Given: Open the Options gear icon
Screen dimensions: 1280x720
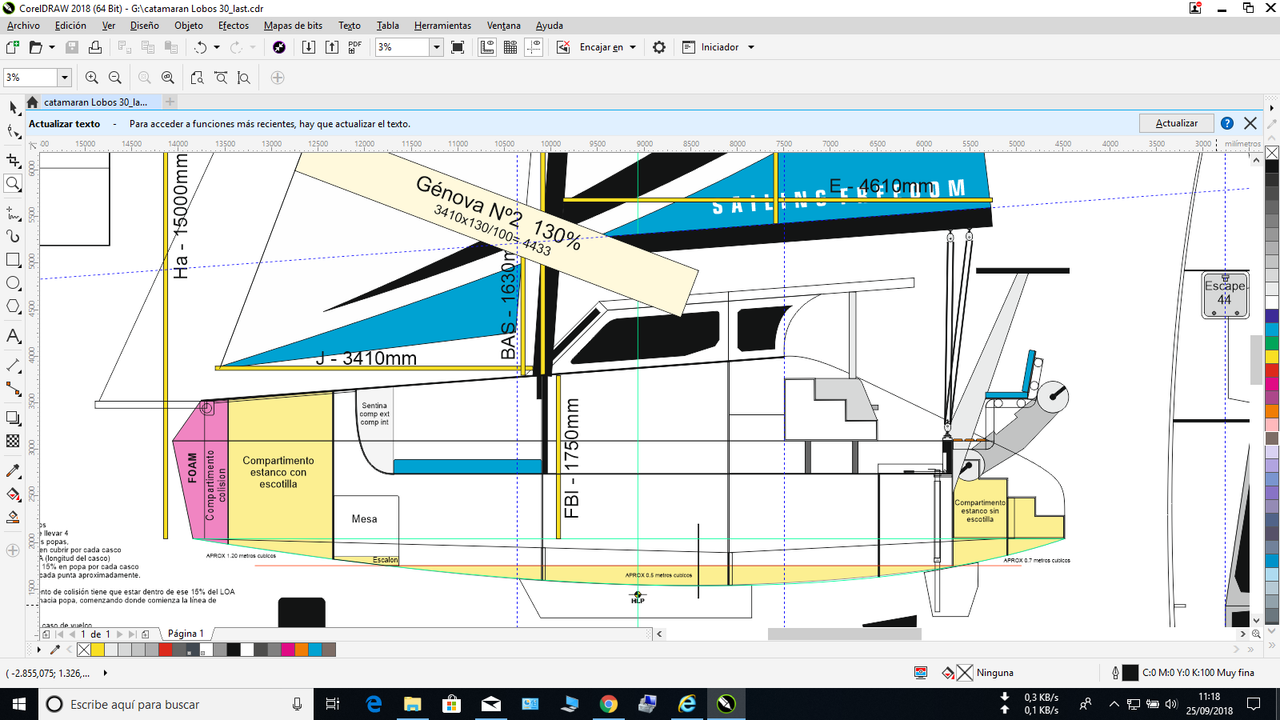Looking at the screenshot, I should pos(659,47).
